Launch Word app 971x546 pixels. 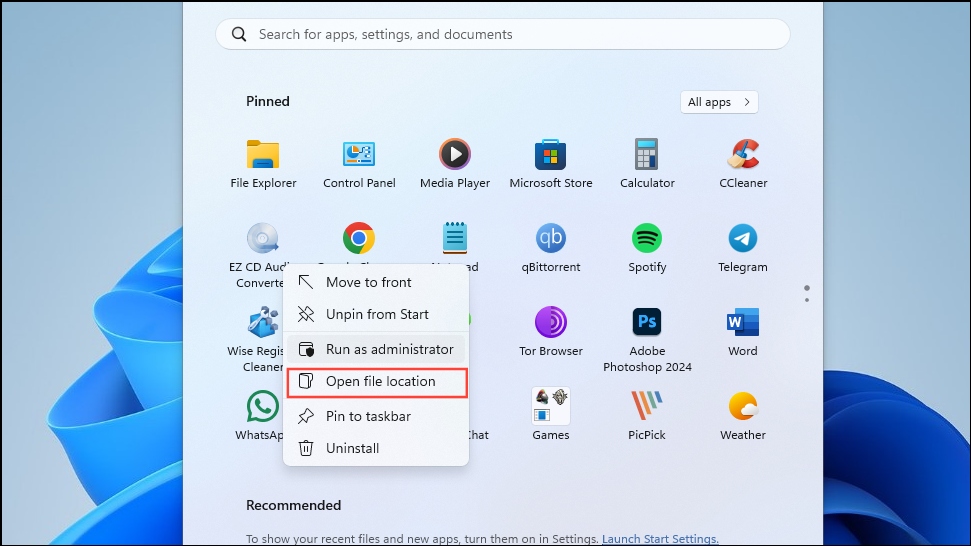[743, 332]
